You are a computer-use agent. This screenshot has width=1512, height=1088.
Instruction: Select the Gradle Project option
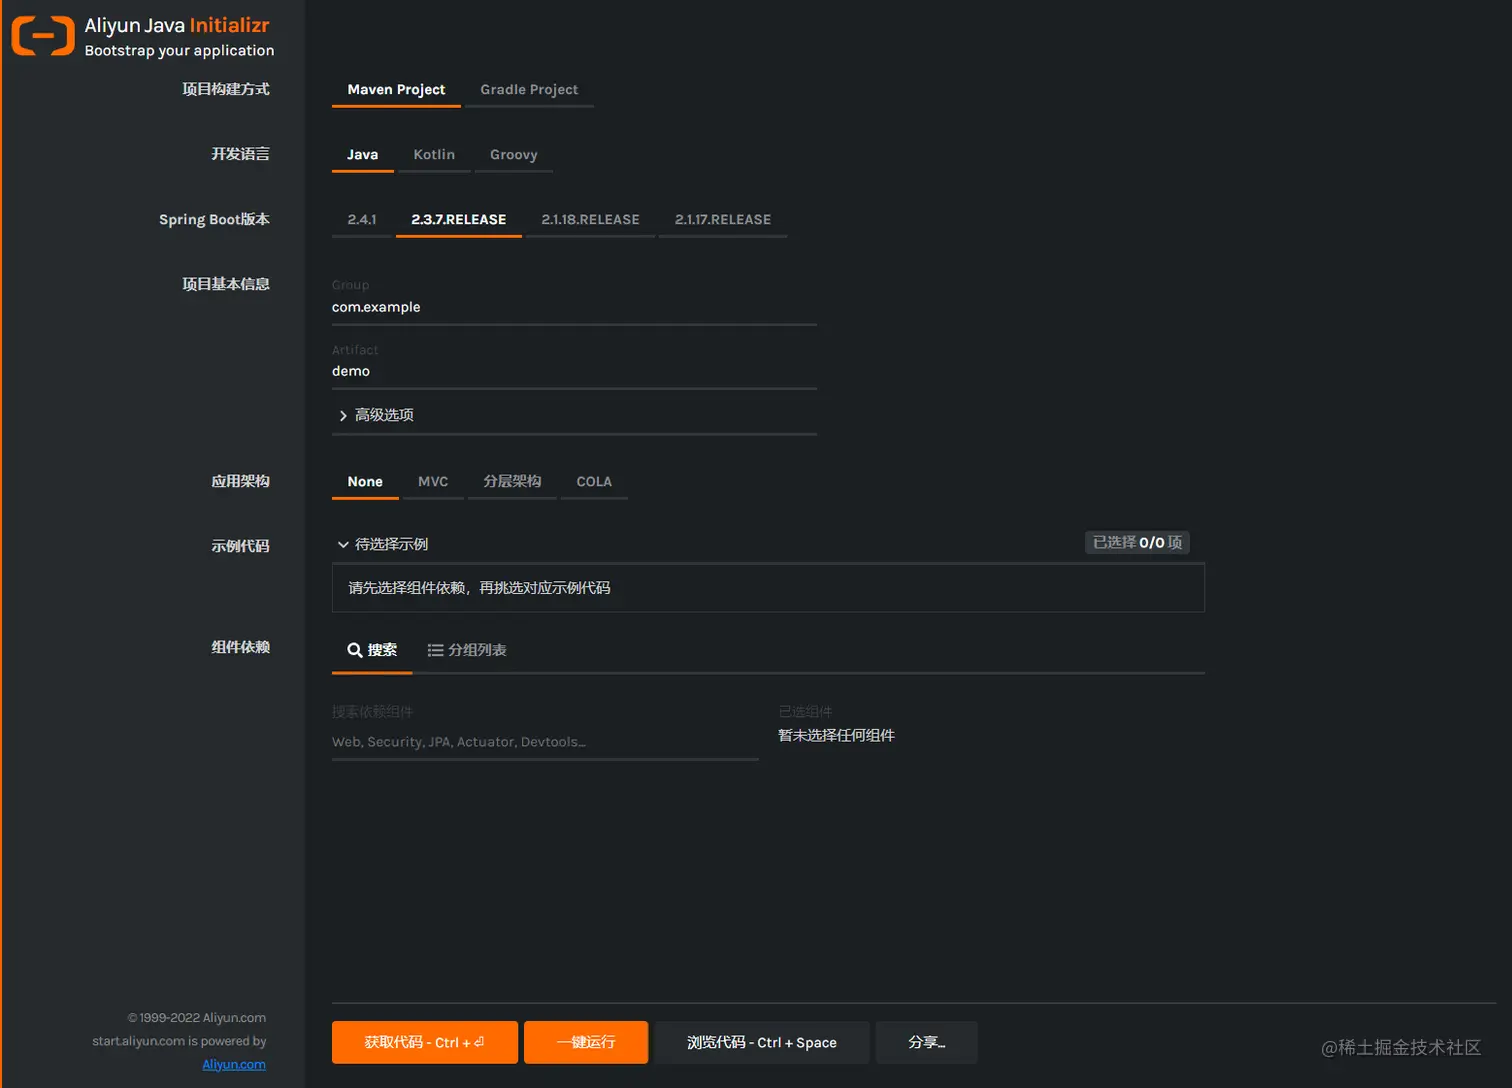529,89
